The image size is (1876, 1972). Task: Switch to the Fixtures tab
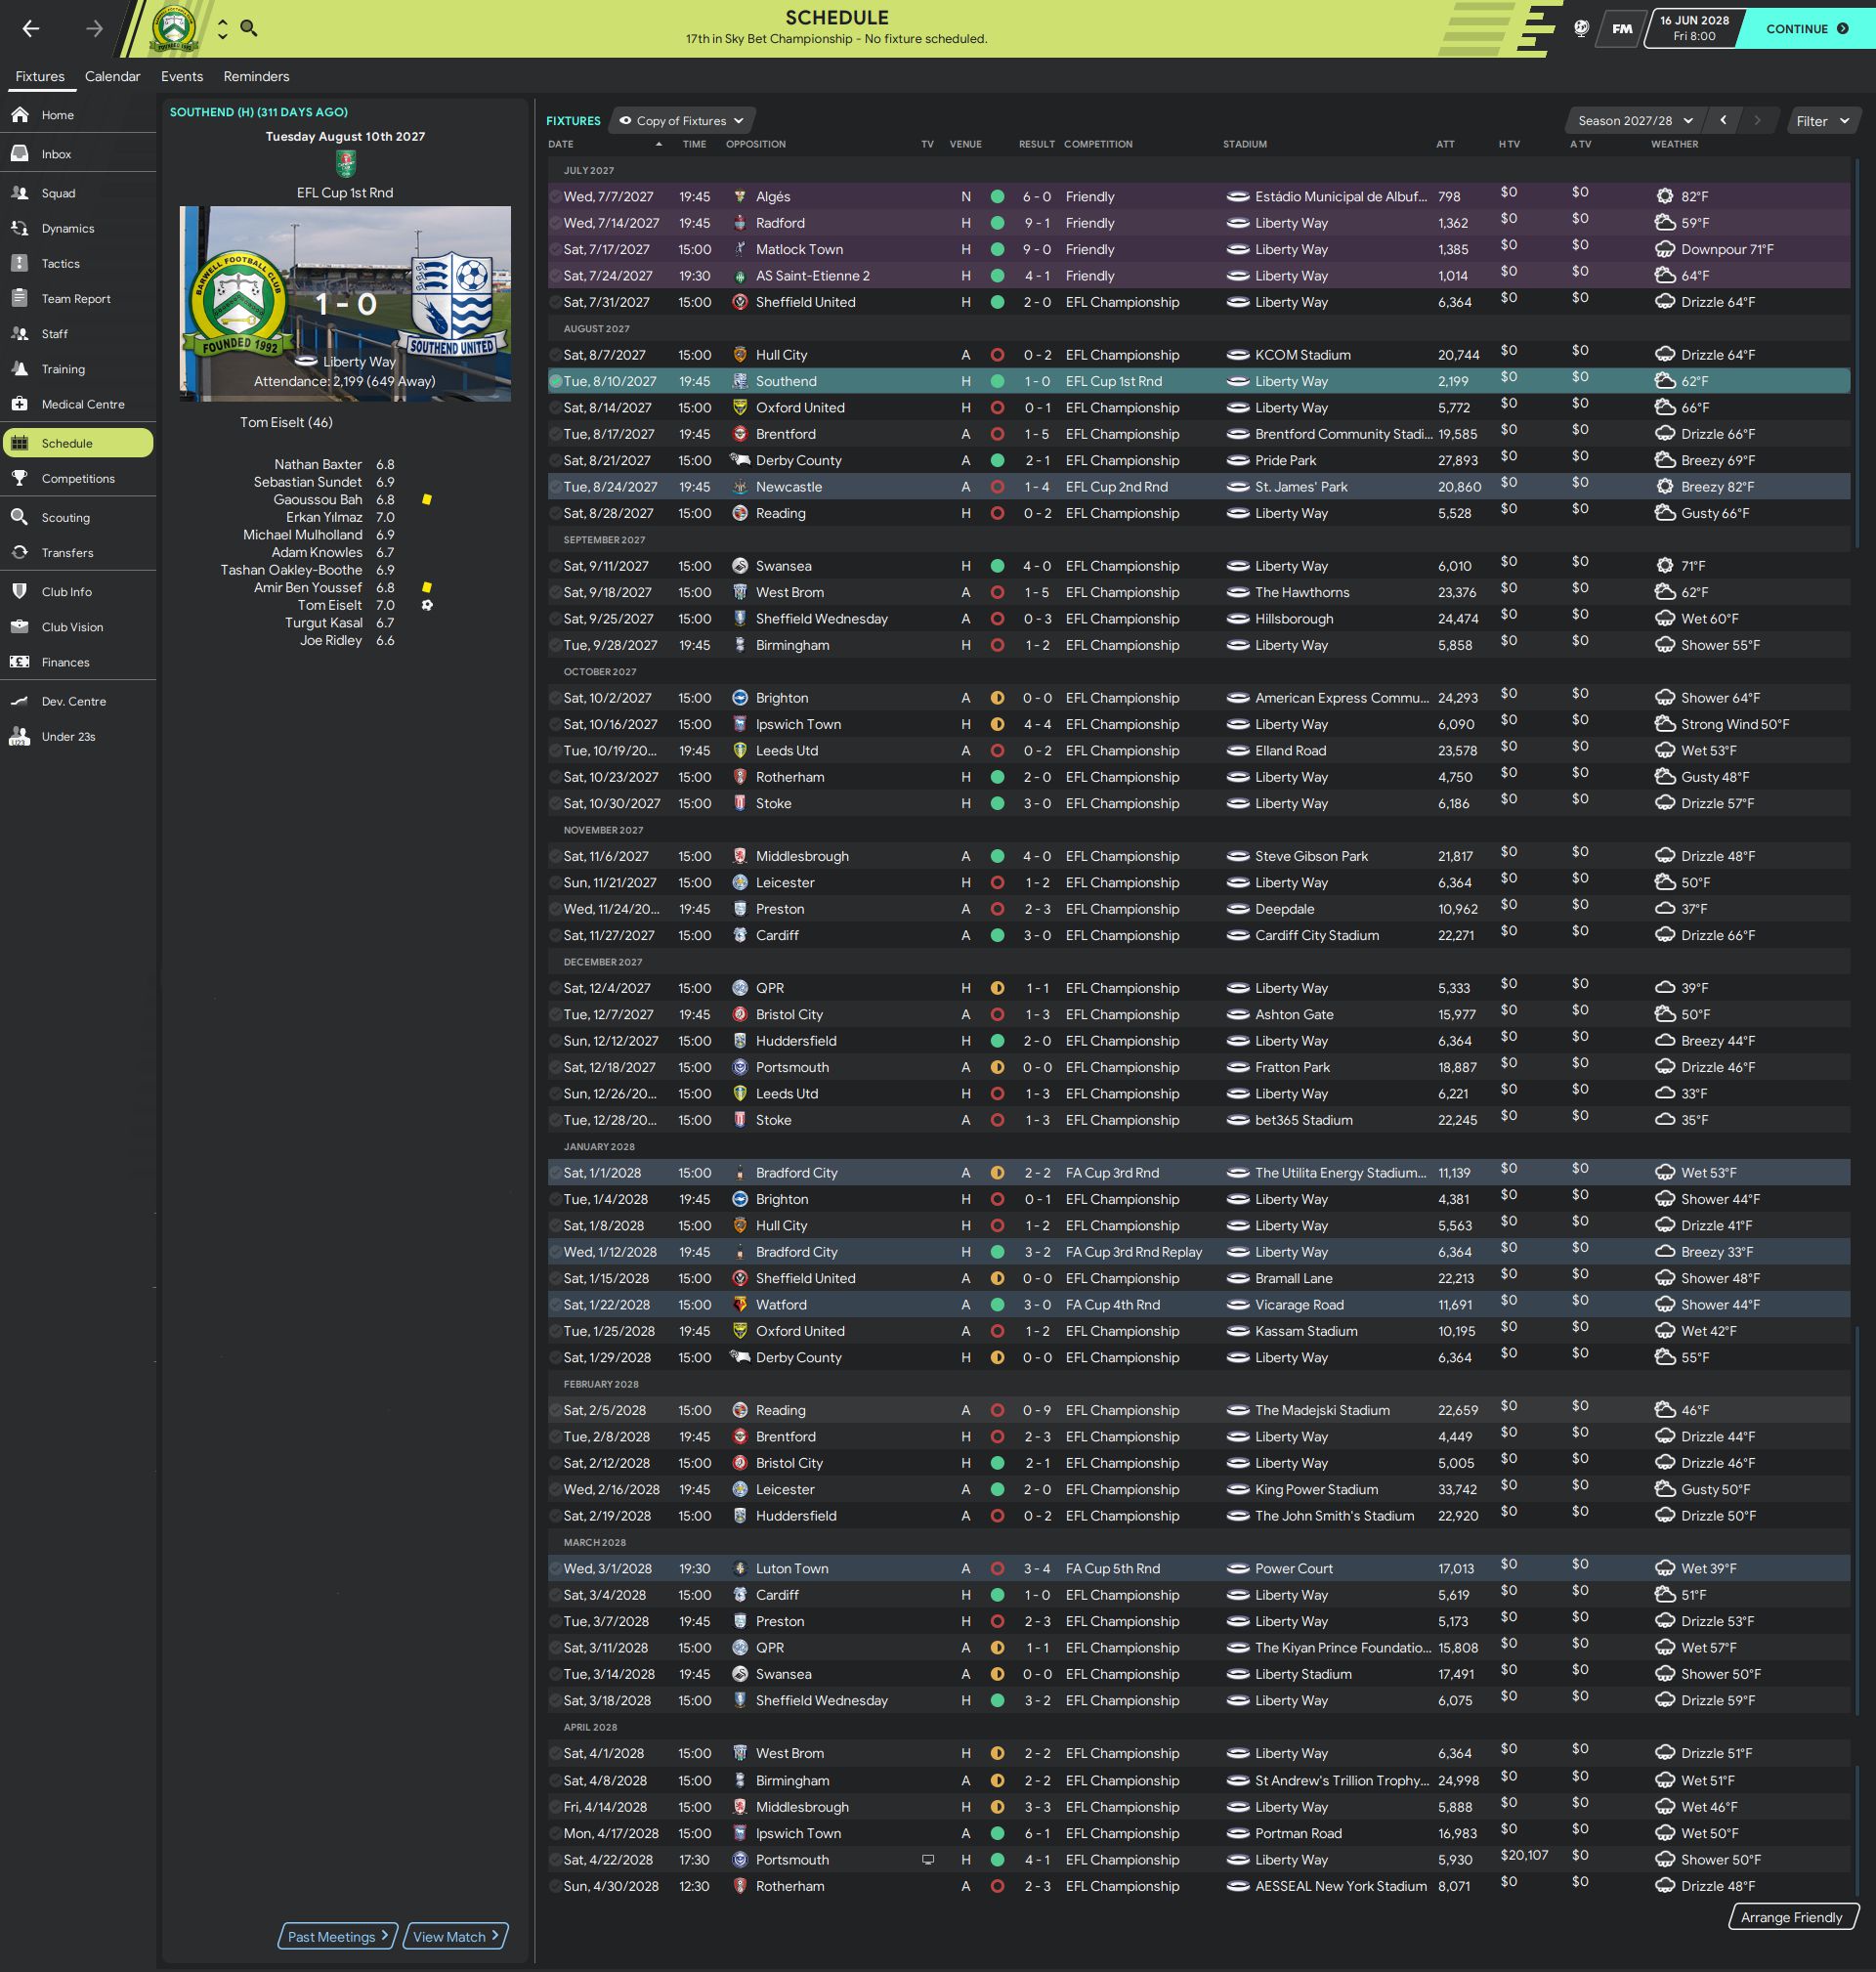coord(40,77)
